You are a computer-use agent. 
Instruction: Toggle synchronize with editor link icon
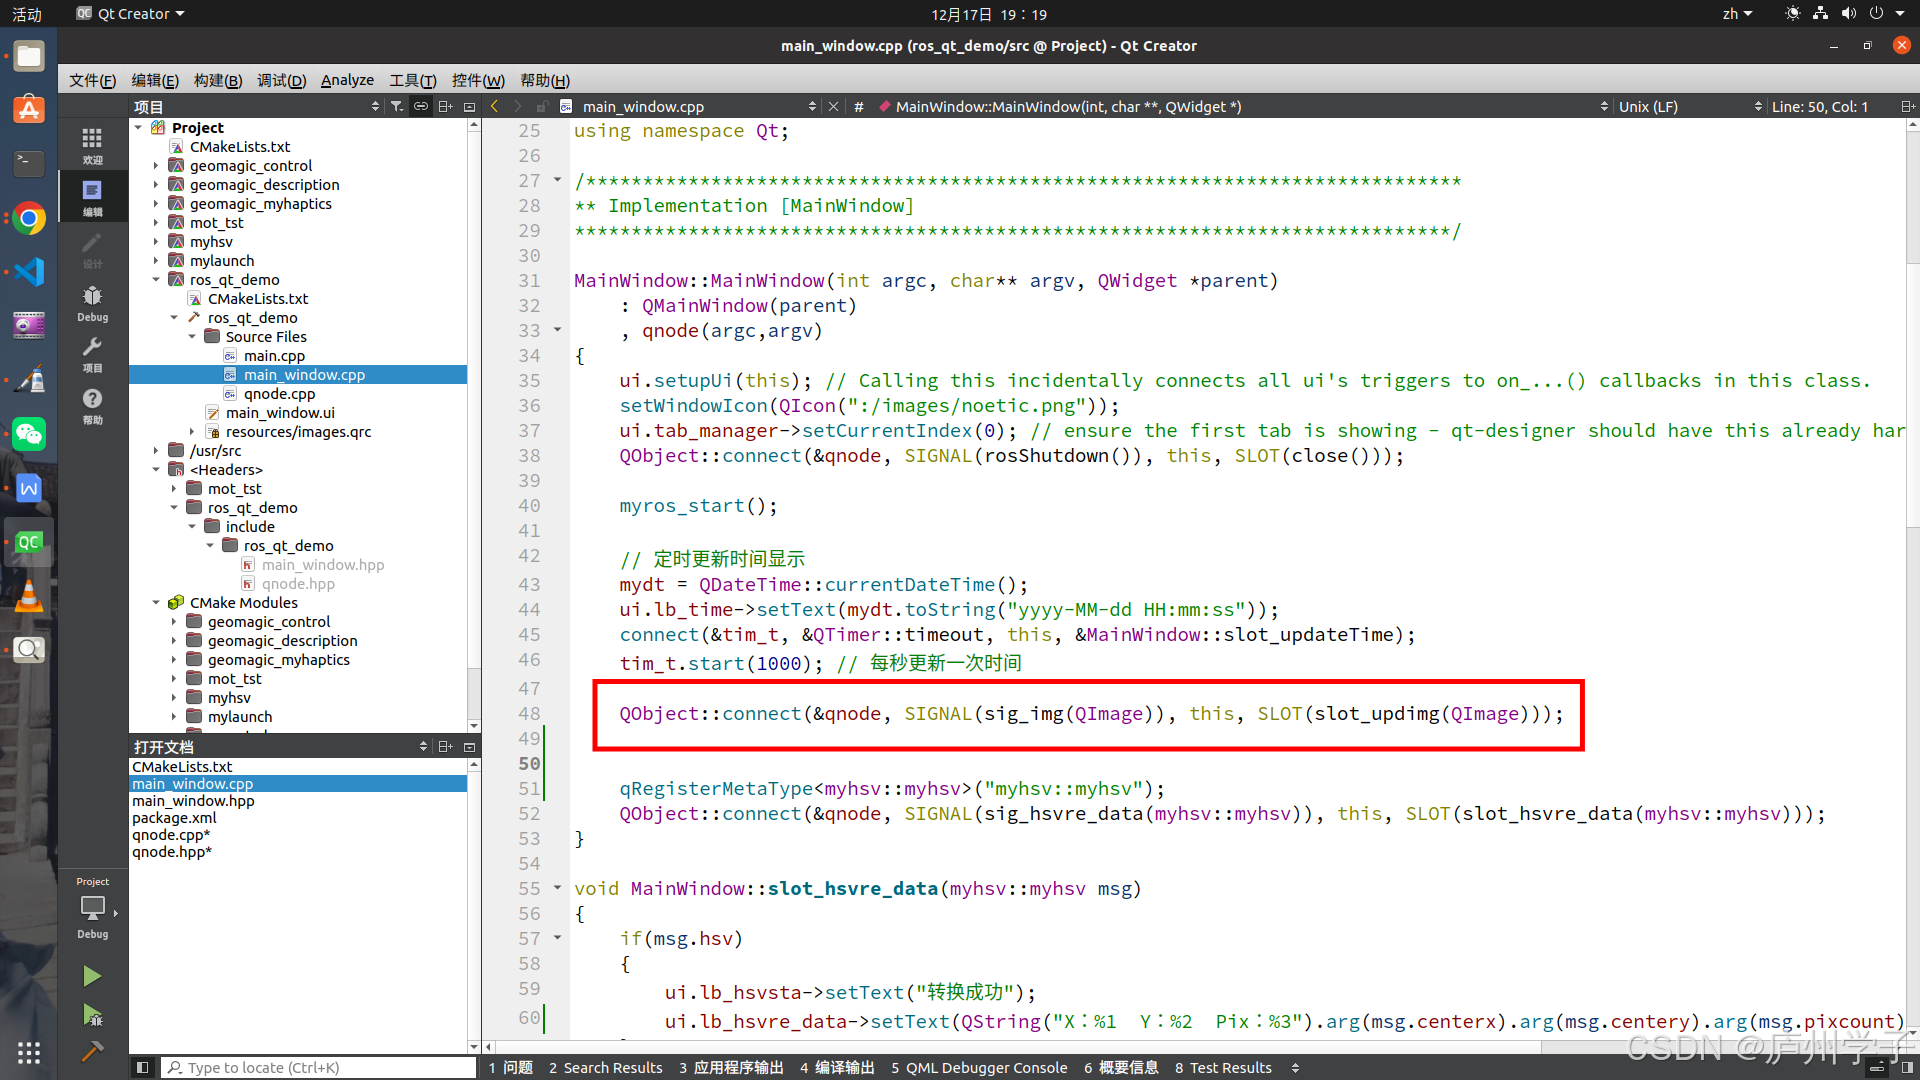click(x=421, y=106)
